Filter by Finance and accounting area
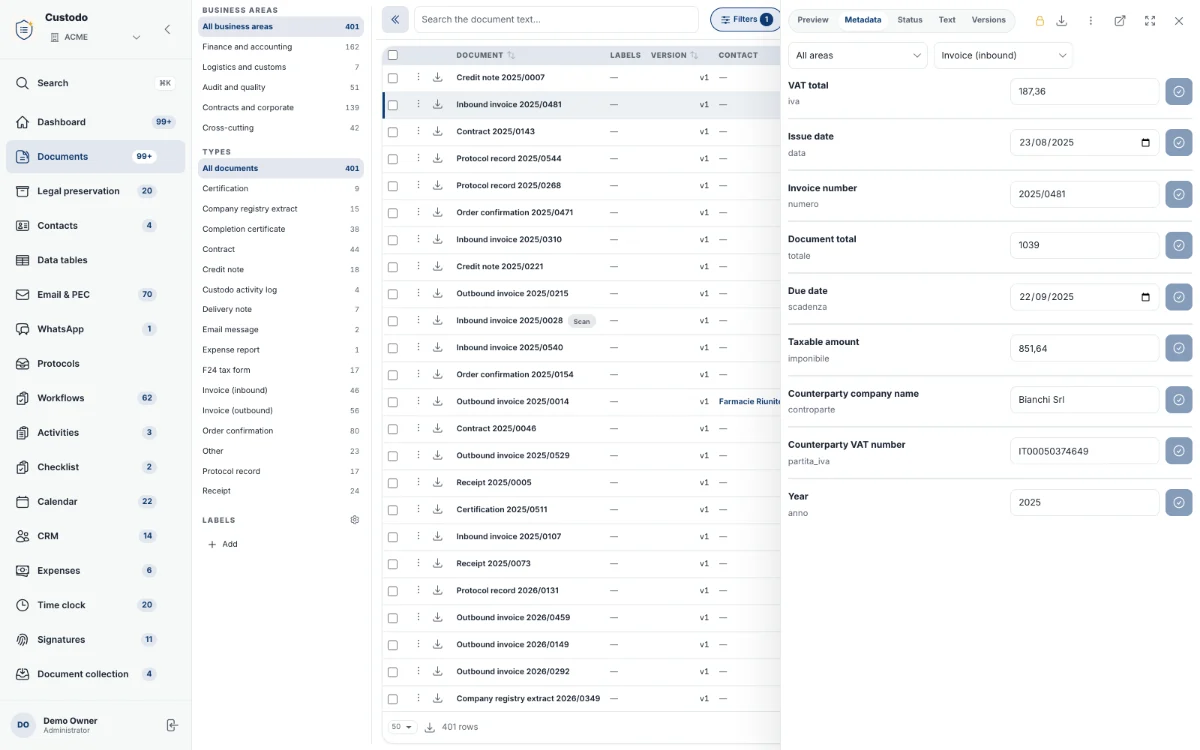Image resolution: width=1200 pixels, height=750 pixels. (x=281, y=47)
